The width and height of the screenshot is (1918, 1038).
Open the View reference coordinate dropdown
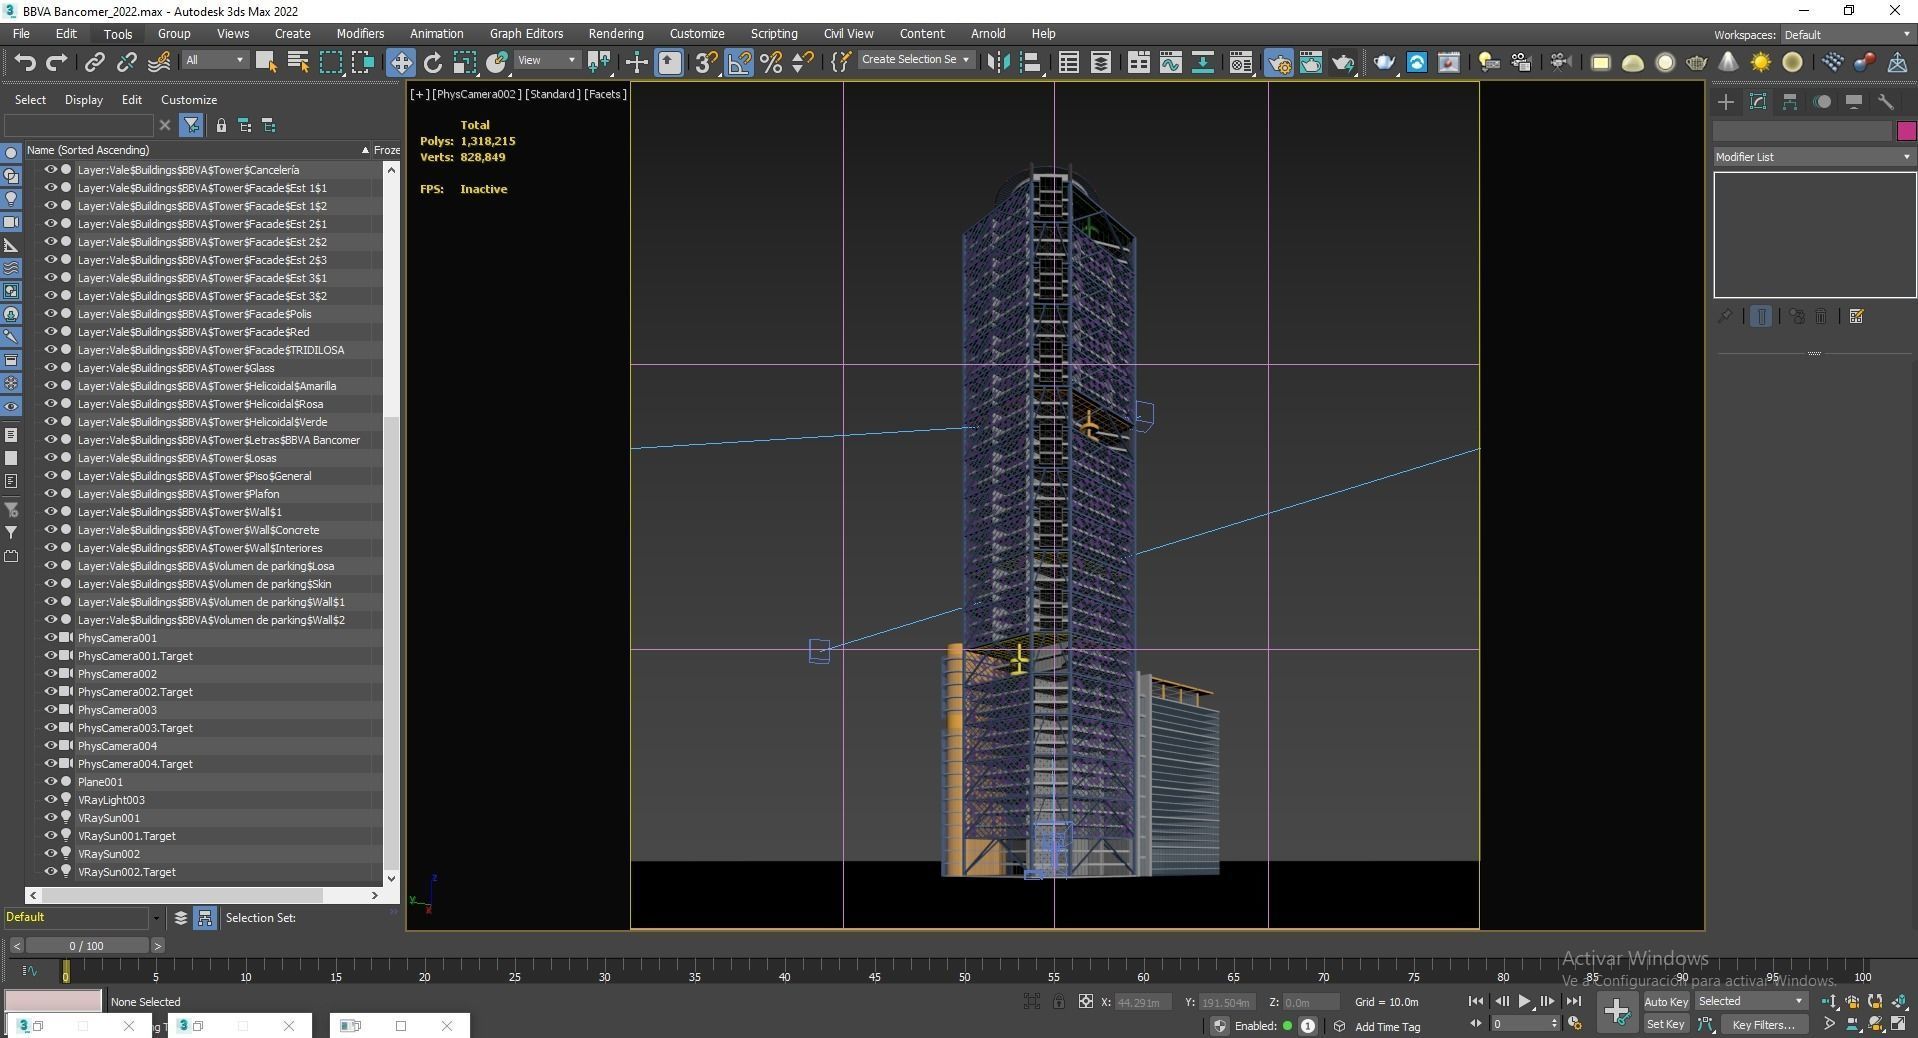click(x=546, y=60)
